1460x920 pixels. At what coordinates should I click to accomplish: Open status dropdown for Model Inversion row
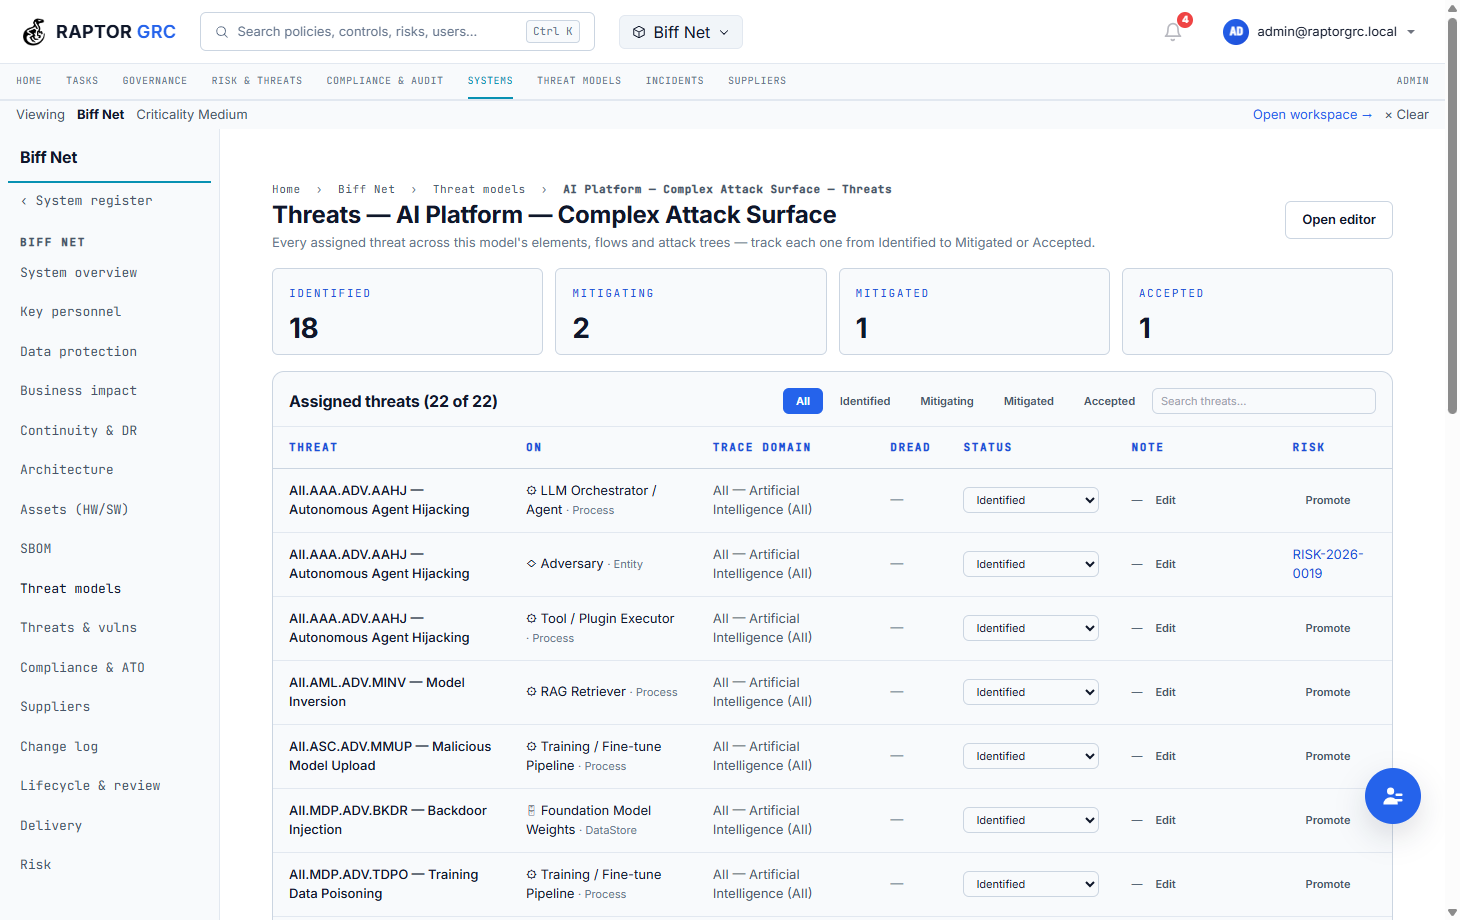coord(1031,692)
